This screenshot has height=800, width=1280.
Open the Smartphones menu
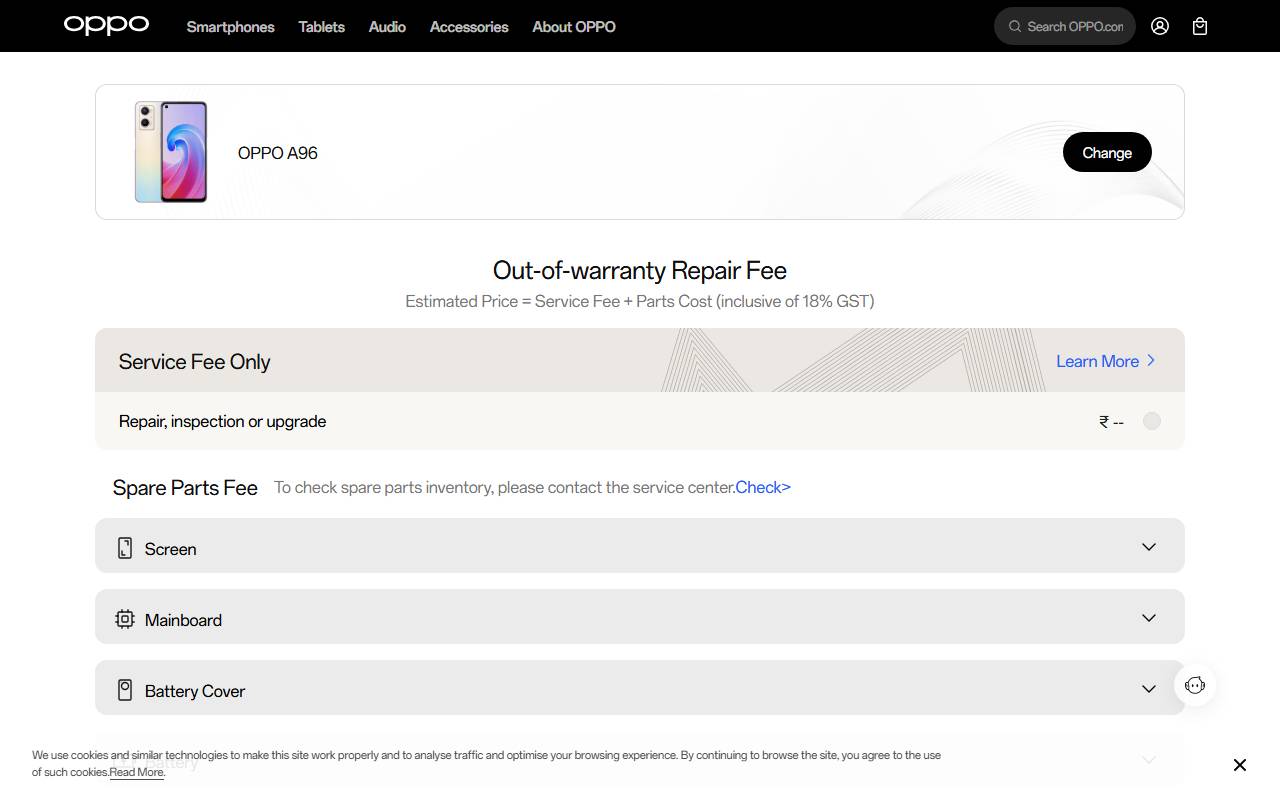(x=230, y=27)
